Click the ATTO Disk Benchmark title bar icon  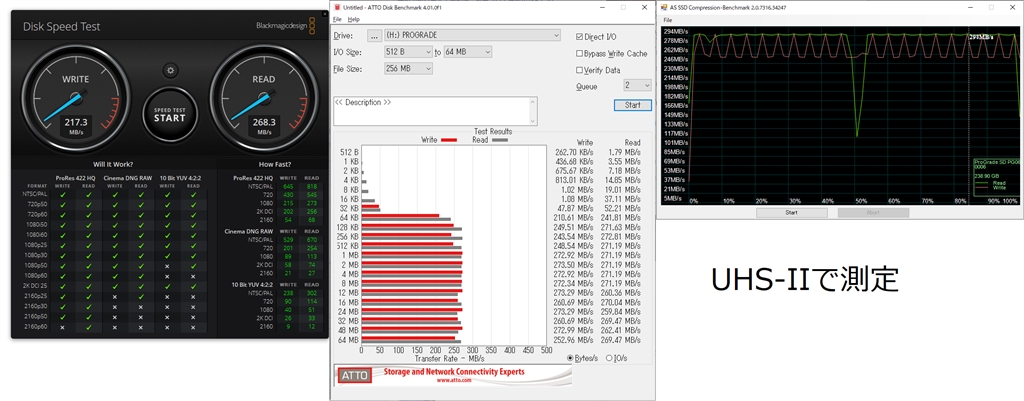pyautogui.click(x=337, y=7)
